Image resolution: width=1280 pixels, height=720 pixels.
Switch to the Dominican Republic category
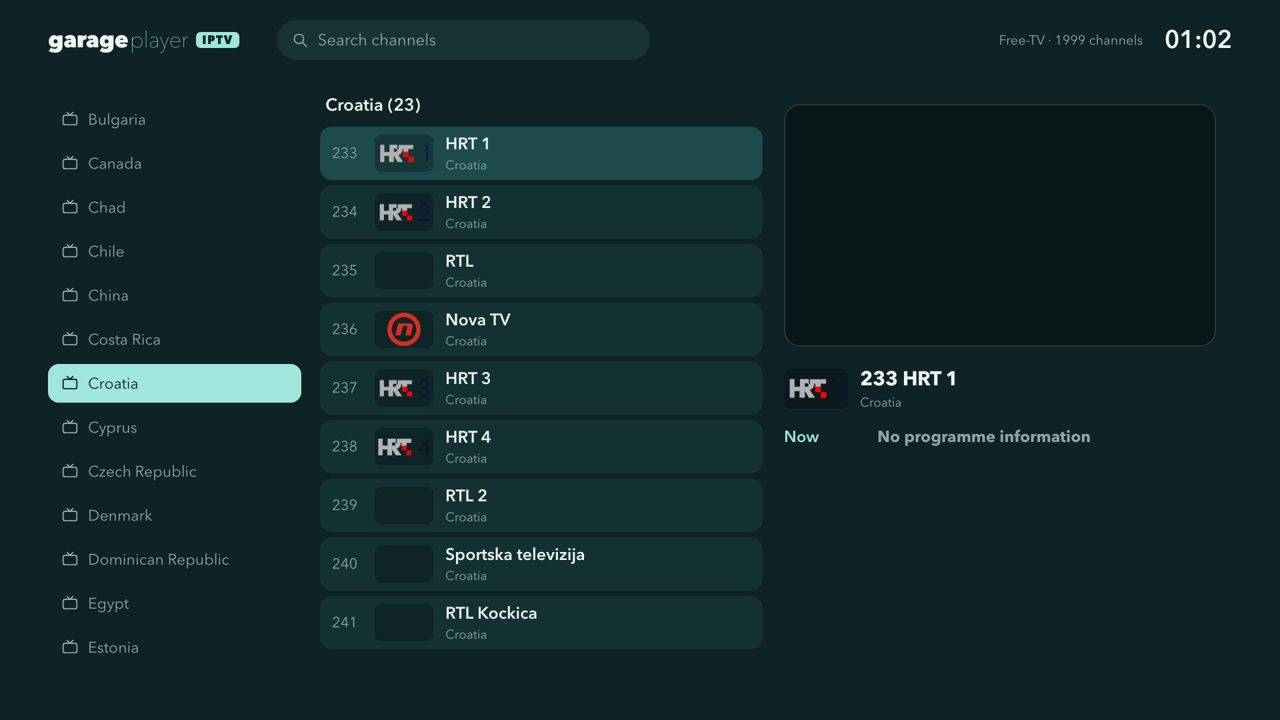tap(174, 559)
